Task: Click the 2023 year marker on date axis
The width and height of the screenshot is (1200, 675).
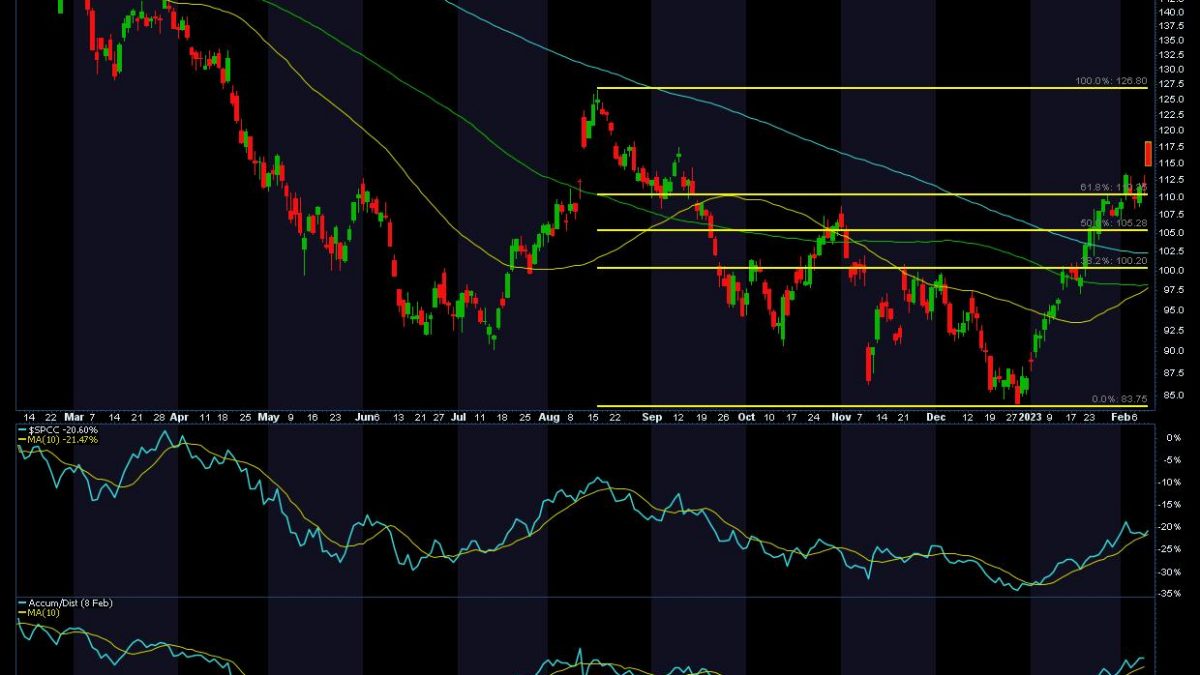Action: [1030, 416]
